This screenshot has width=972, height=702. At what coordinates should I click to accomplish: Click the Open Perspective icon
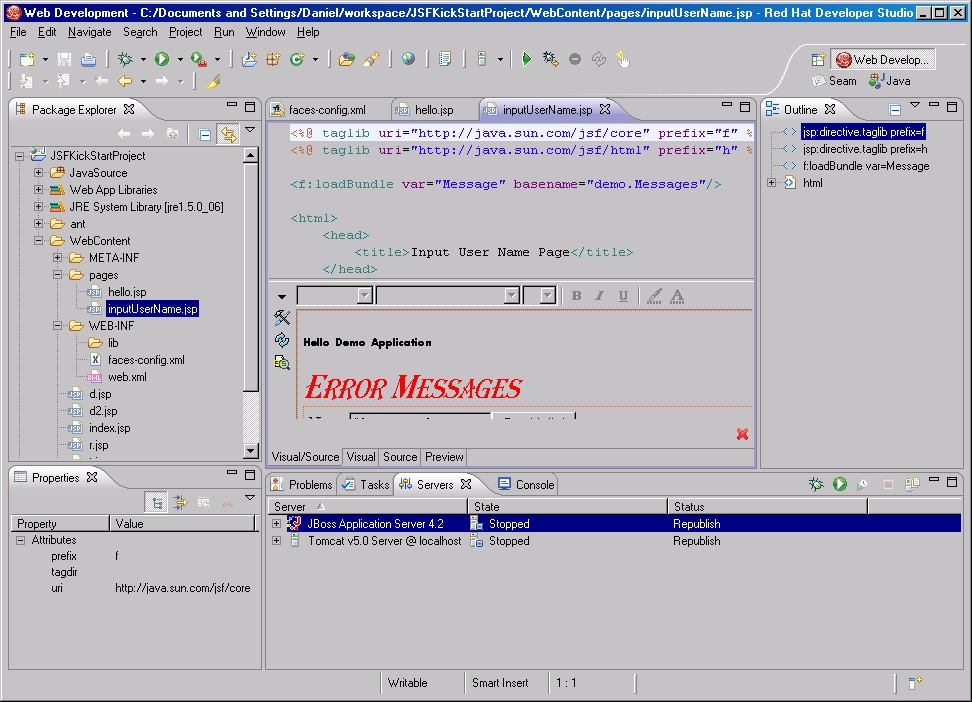click(818, 60)
